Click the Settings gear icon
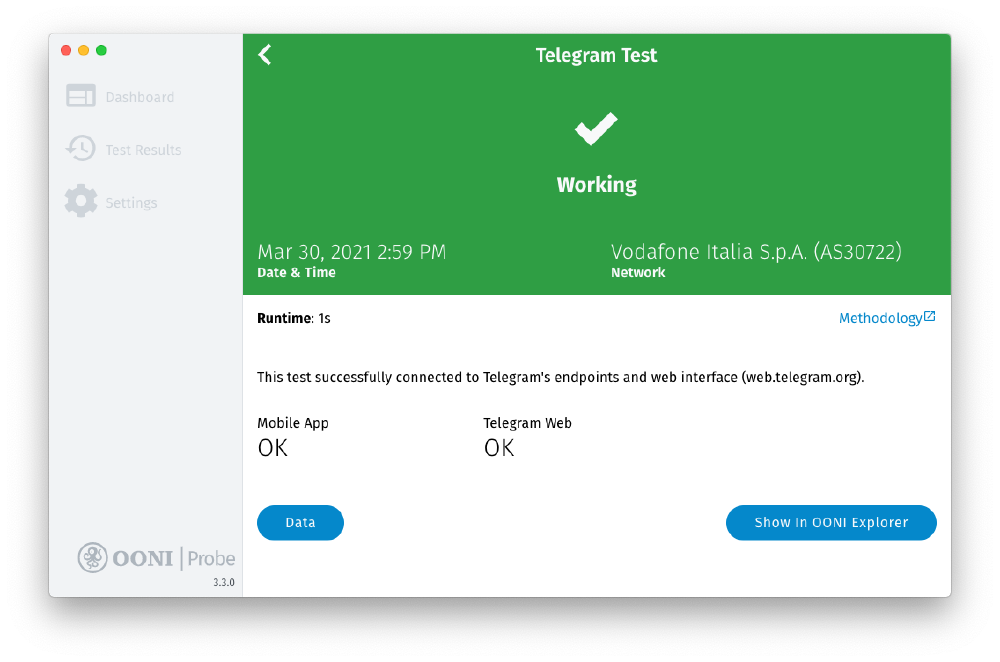The height and width of the screenshot is (662, 1000). pos(81,201)
